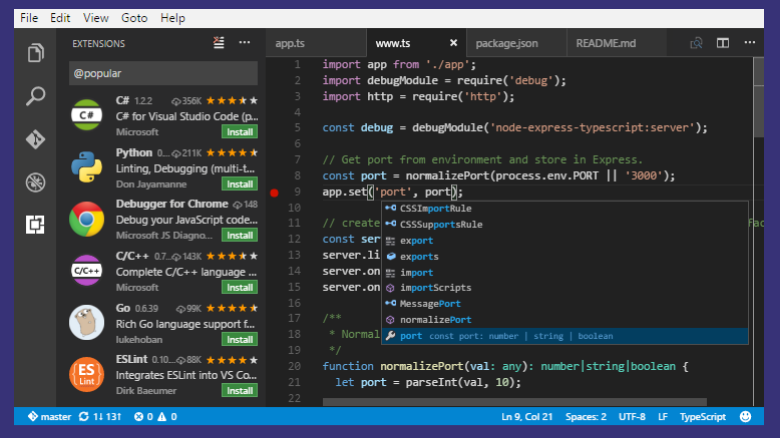Click the warnings triangle in status bar
The height and width of the screenshot is (438, 780).
click(162, 417)
